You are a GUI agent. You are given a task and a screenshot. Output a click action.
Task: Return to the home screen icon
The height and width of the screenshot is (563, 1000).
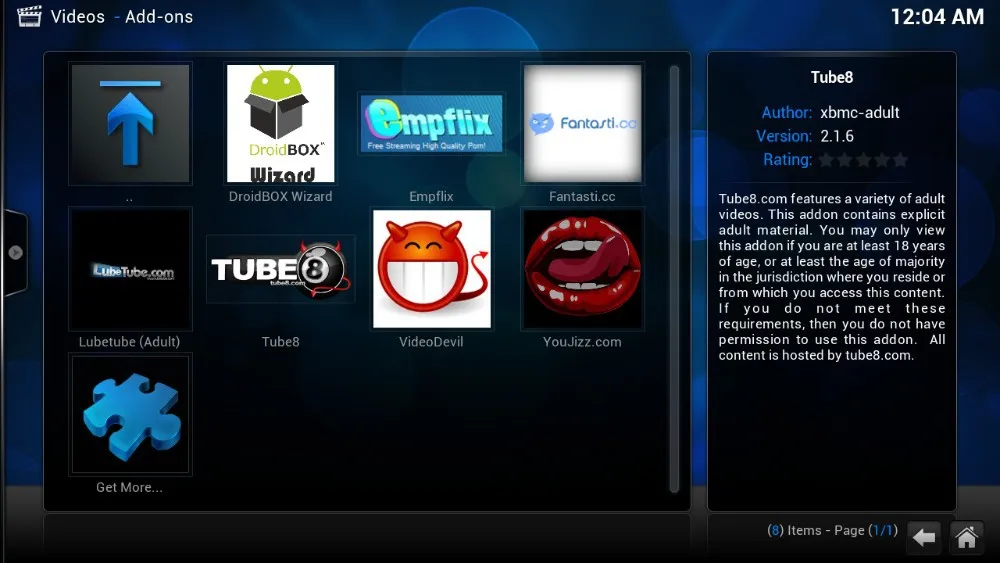tap(966, 537)
